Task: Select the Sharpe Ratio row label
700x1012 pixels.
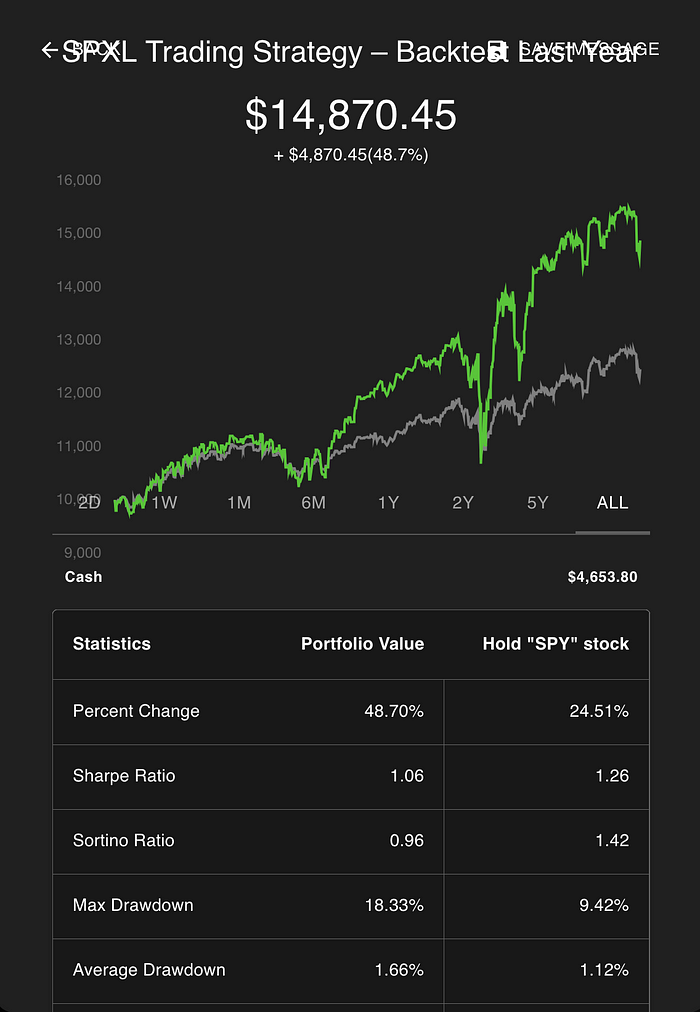Action: point(124,776)
